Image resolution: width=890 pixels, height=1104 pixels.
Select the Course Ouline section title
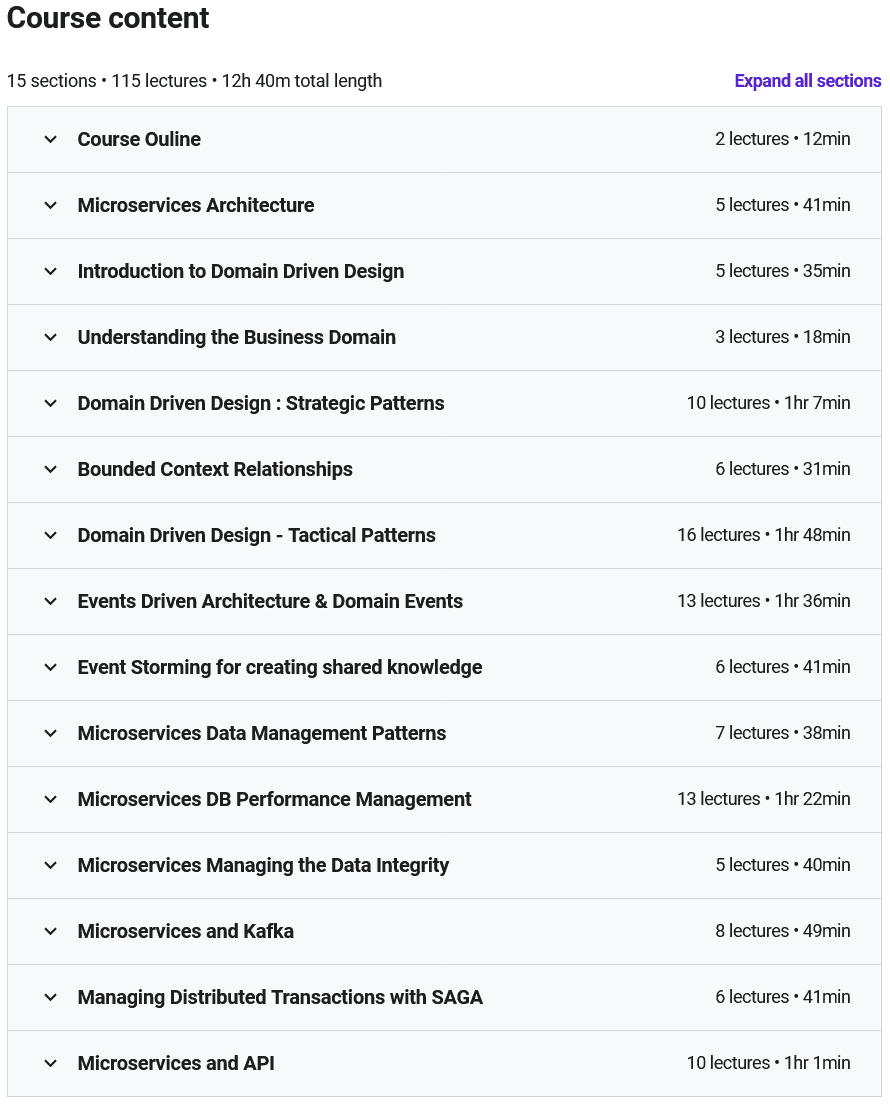pyautogui.click(x=139, y=139)
